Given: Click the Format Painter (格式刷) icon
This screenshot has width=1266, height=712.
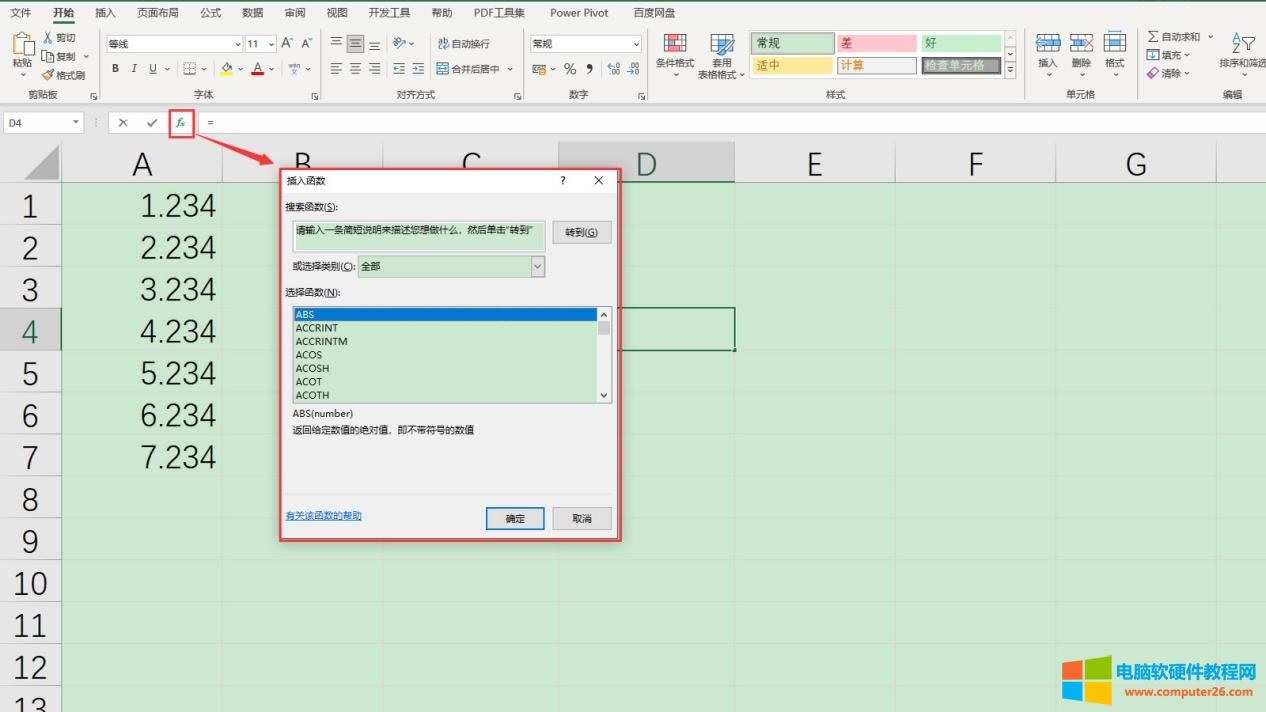Looking at the screenshot, I should [48, 75].
